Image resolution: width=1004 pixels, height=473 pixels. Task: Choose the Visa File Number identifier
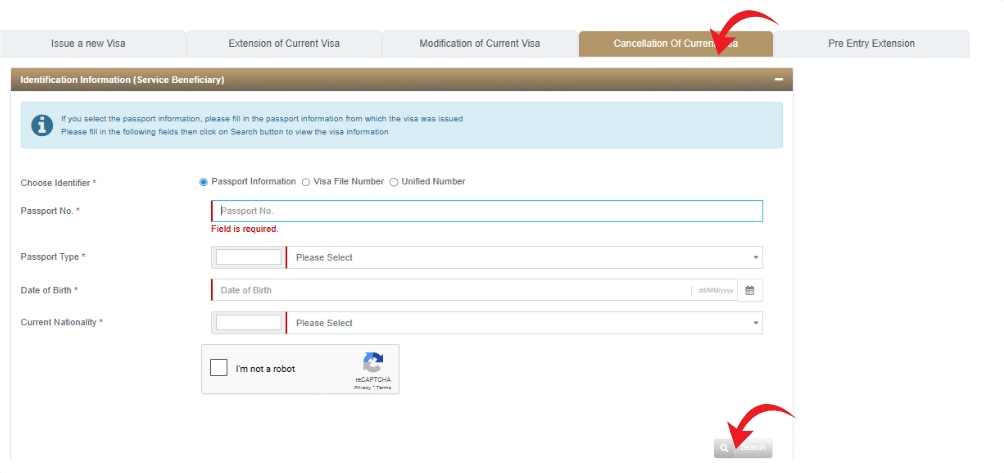(306, 182)
